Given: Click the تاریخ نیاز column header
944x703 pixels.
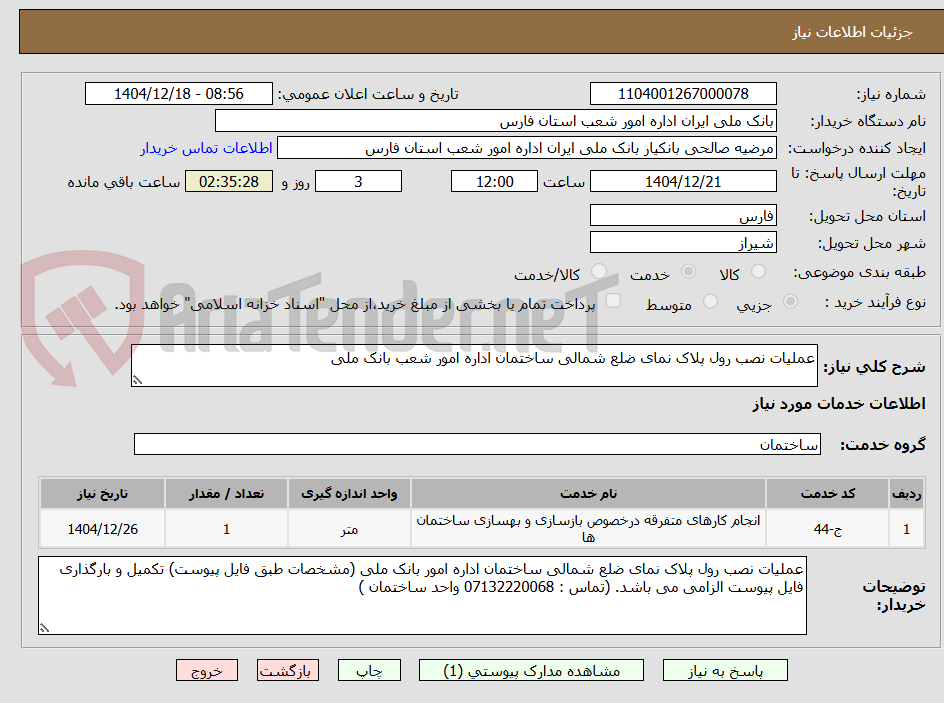Looking at the screenshot, I should pyautogui.click(x=102, y=494).
